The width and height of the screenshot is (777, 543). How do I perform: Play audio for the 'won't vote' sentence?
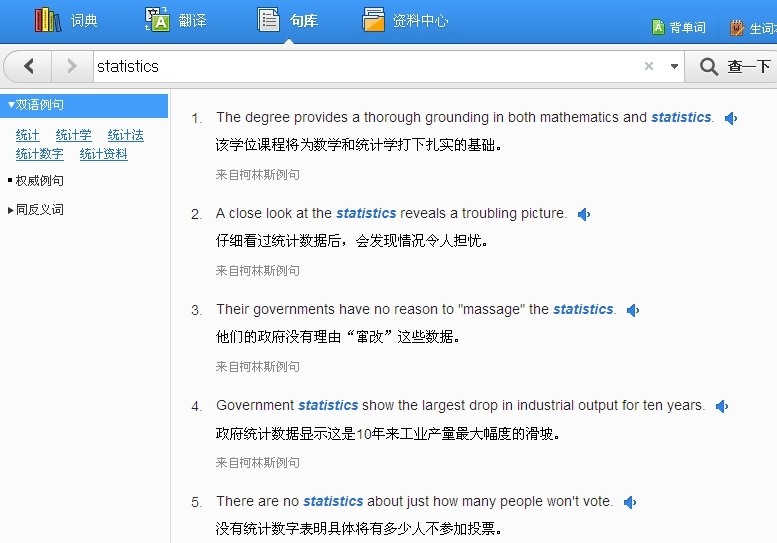[x=630, y=502]
